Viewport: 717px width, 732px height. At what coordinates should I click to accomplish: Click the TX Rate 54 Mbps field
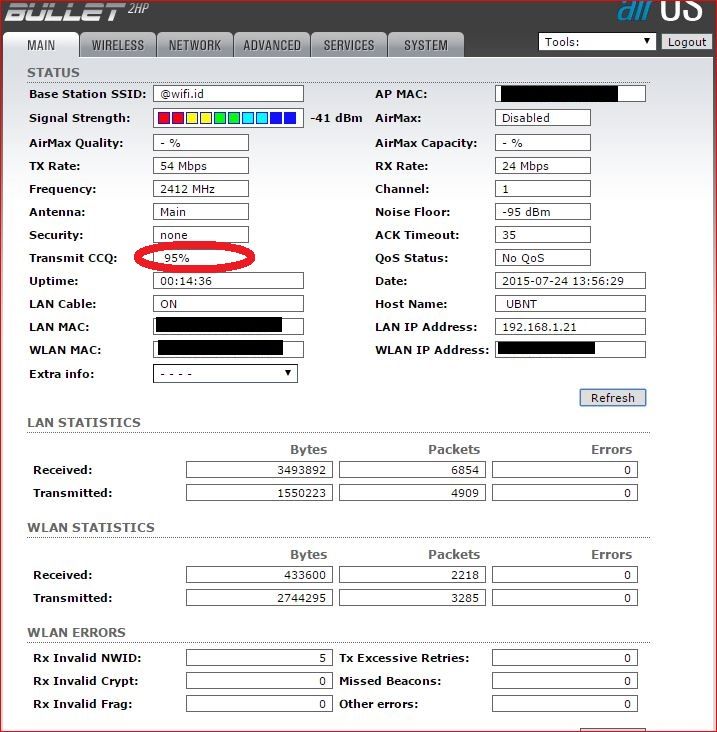200,166
